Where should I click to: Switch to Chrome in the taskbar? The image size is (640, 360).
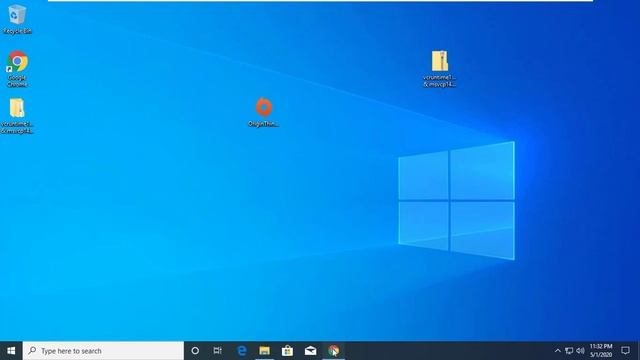pos(333,351)
